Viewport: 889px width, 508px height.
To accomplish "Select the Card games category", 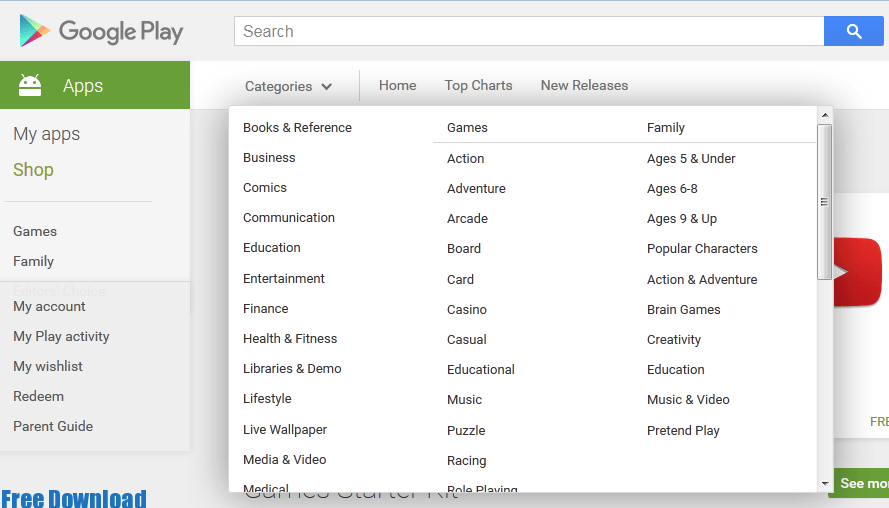I will tap(460, 280).
